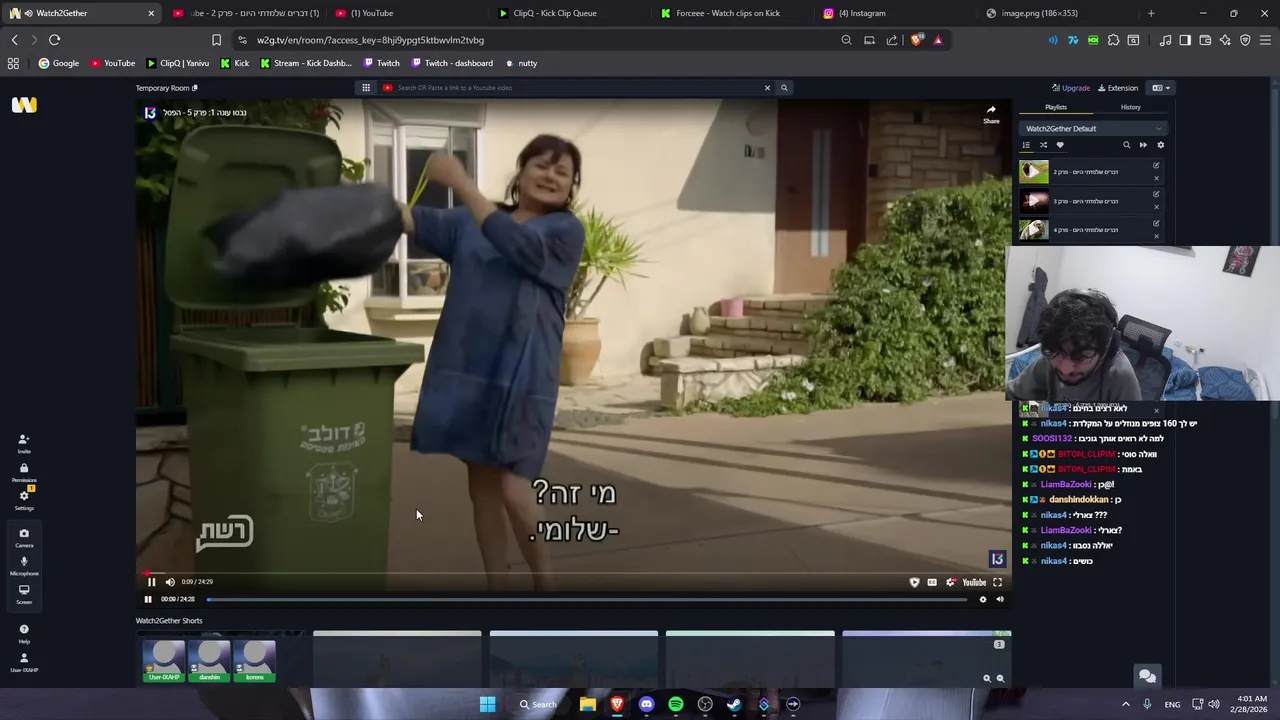Edit the episode 2 playlist item
Screen dimensions: 1280x720
(x=1156, y=165)
